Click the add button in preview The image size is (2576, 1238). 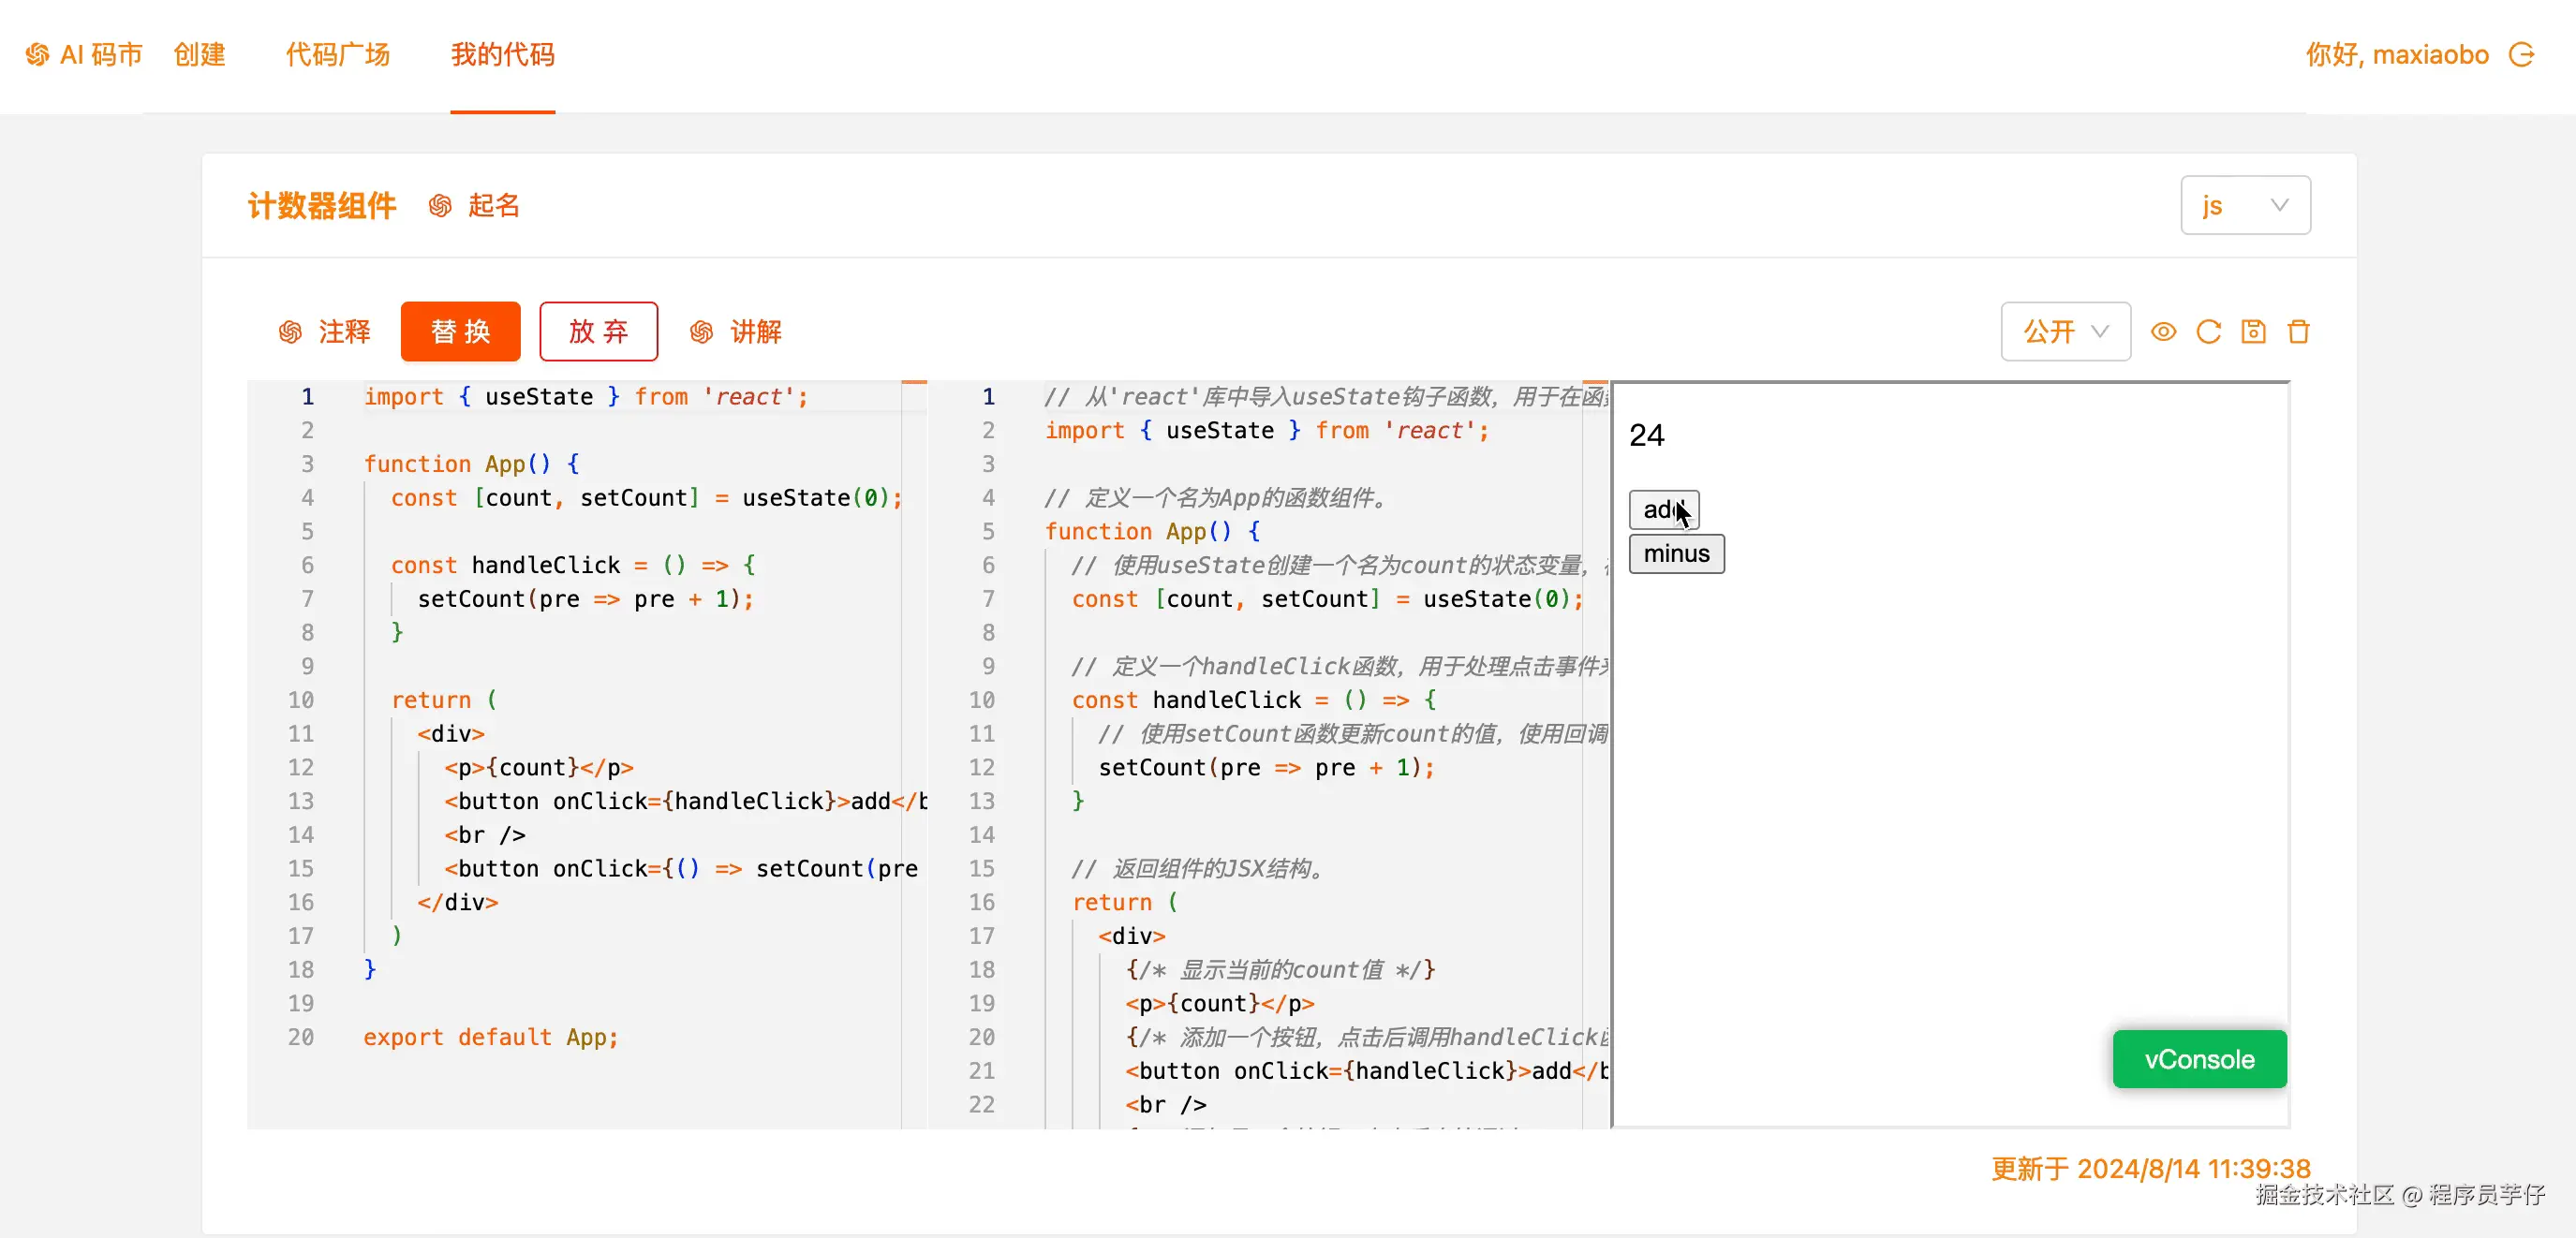tap(1664, 509)
